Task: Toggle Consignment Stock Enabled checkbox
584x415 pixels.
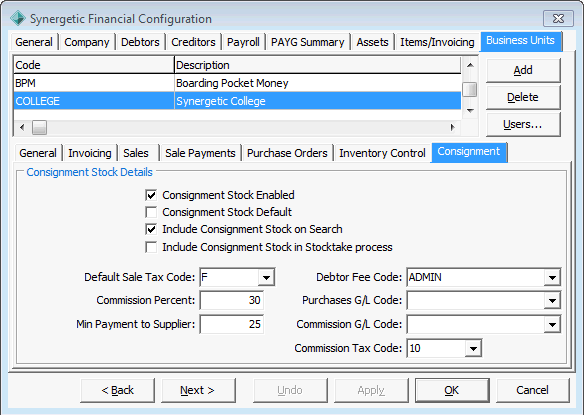Action: 151,195
